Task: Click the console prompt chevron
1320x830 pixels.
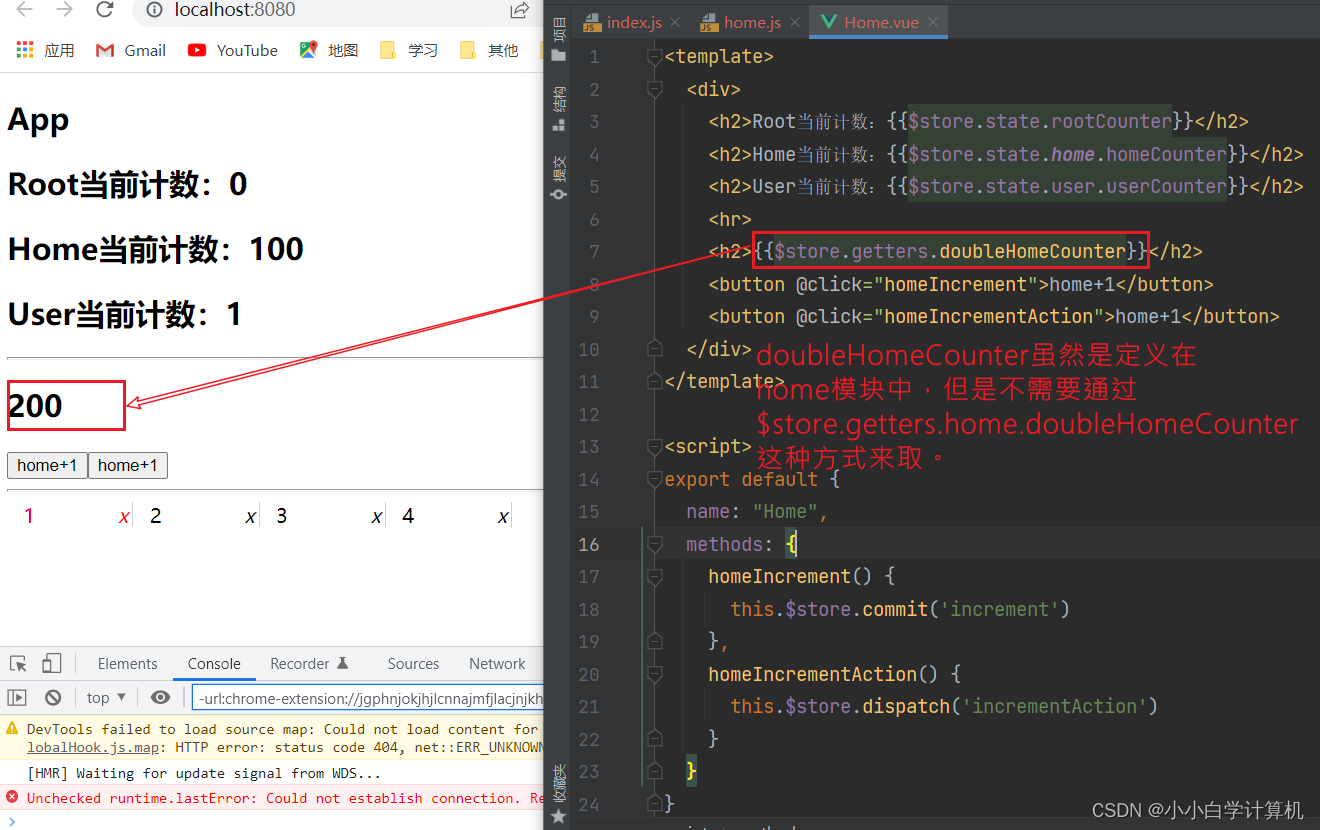Action: tap(12, 820)
